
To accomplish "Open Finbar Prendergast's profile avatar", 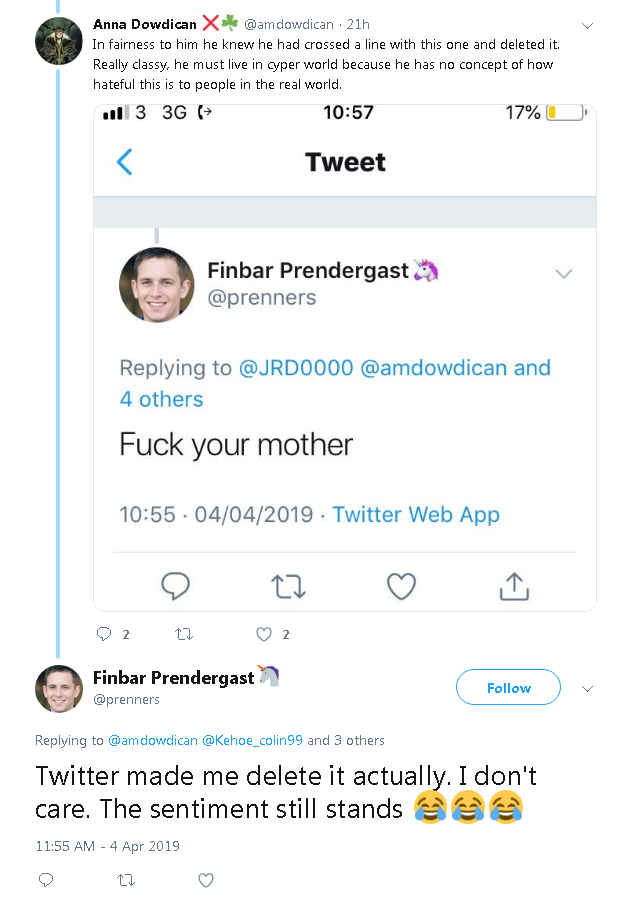I will (x=59, y=688).
